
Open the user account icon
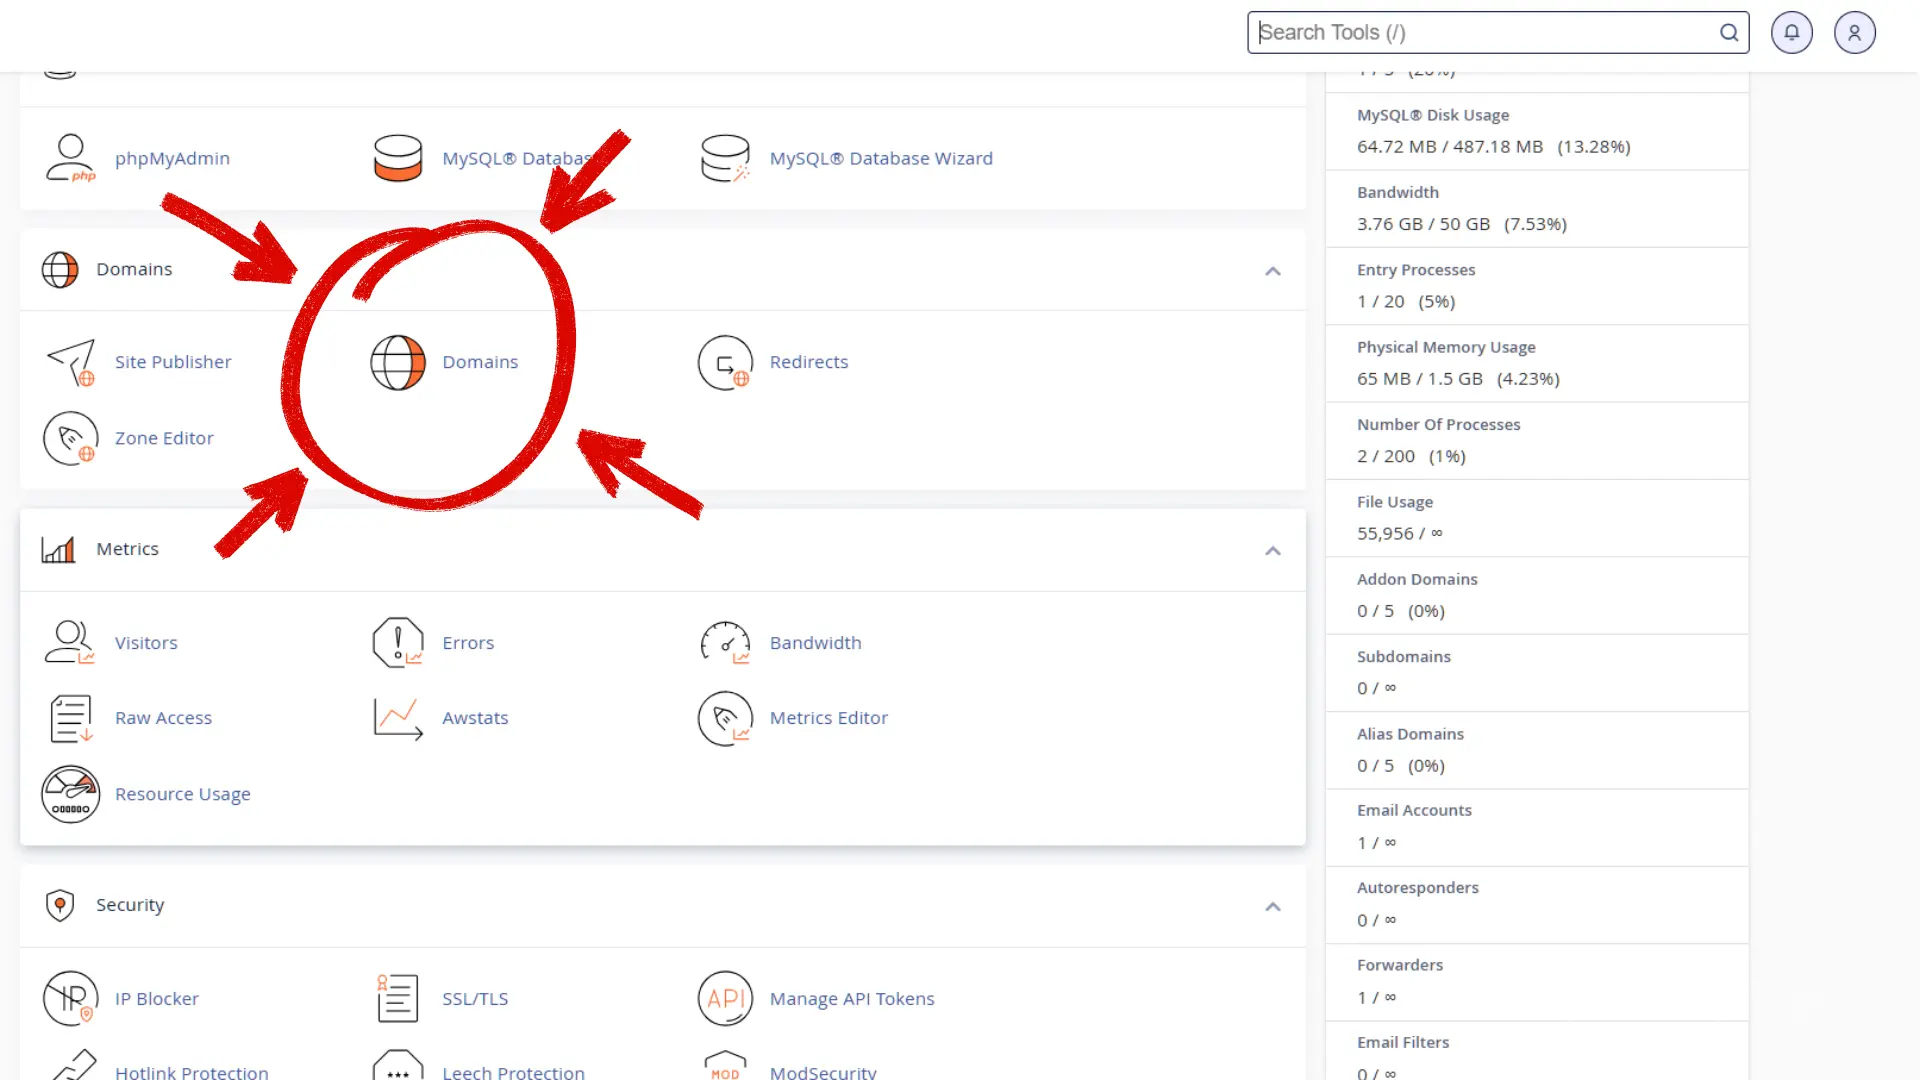(x=1855, y=33)
